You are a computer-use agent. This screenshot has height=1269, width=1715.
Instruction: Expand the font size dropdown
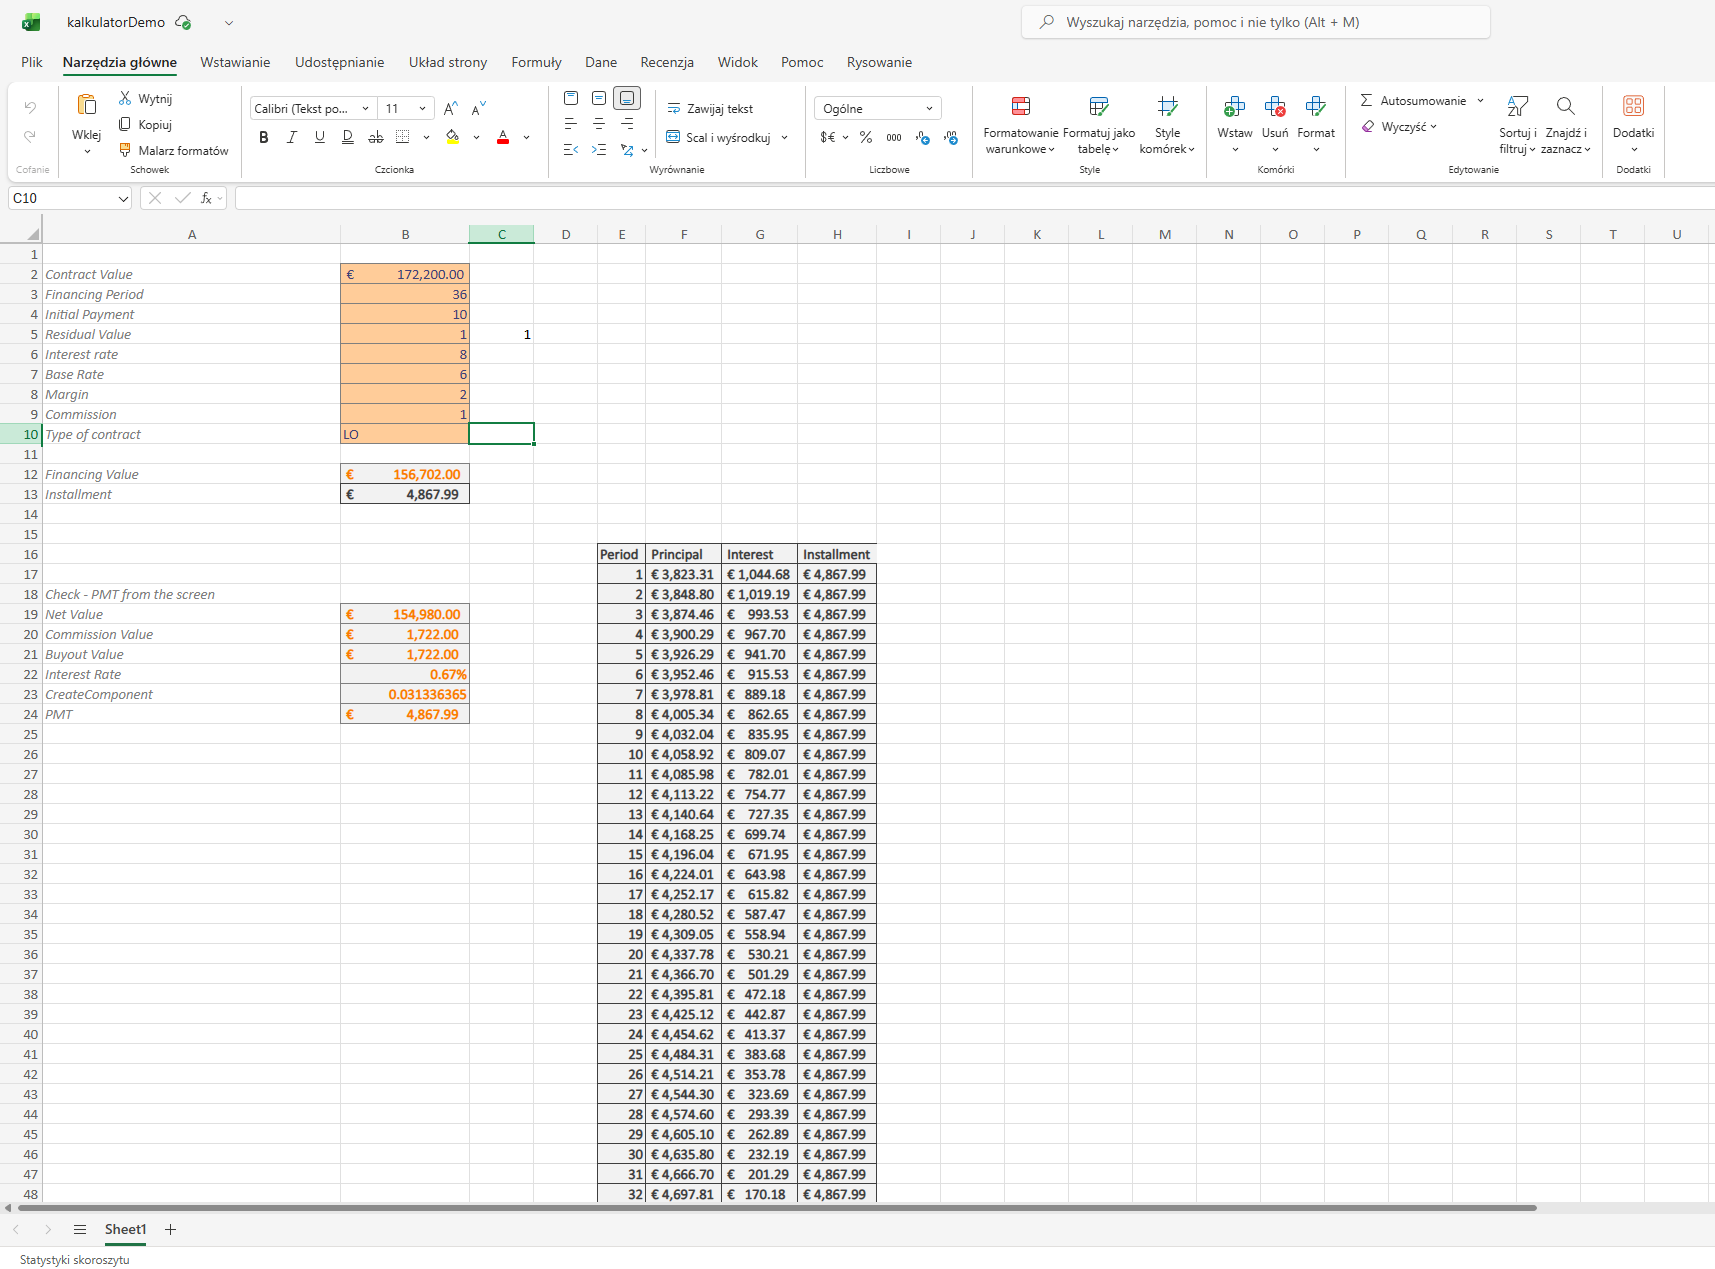click(421, 108)
